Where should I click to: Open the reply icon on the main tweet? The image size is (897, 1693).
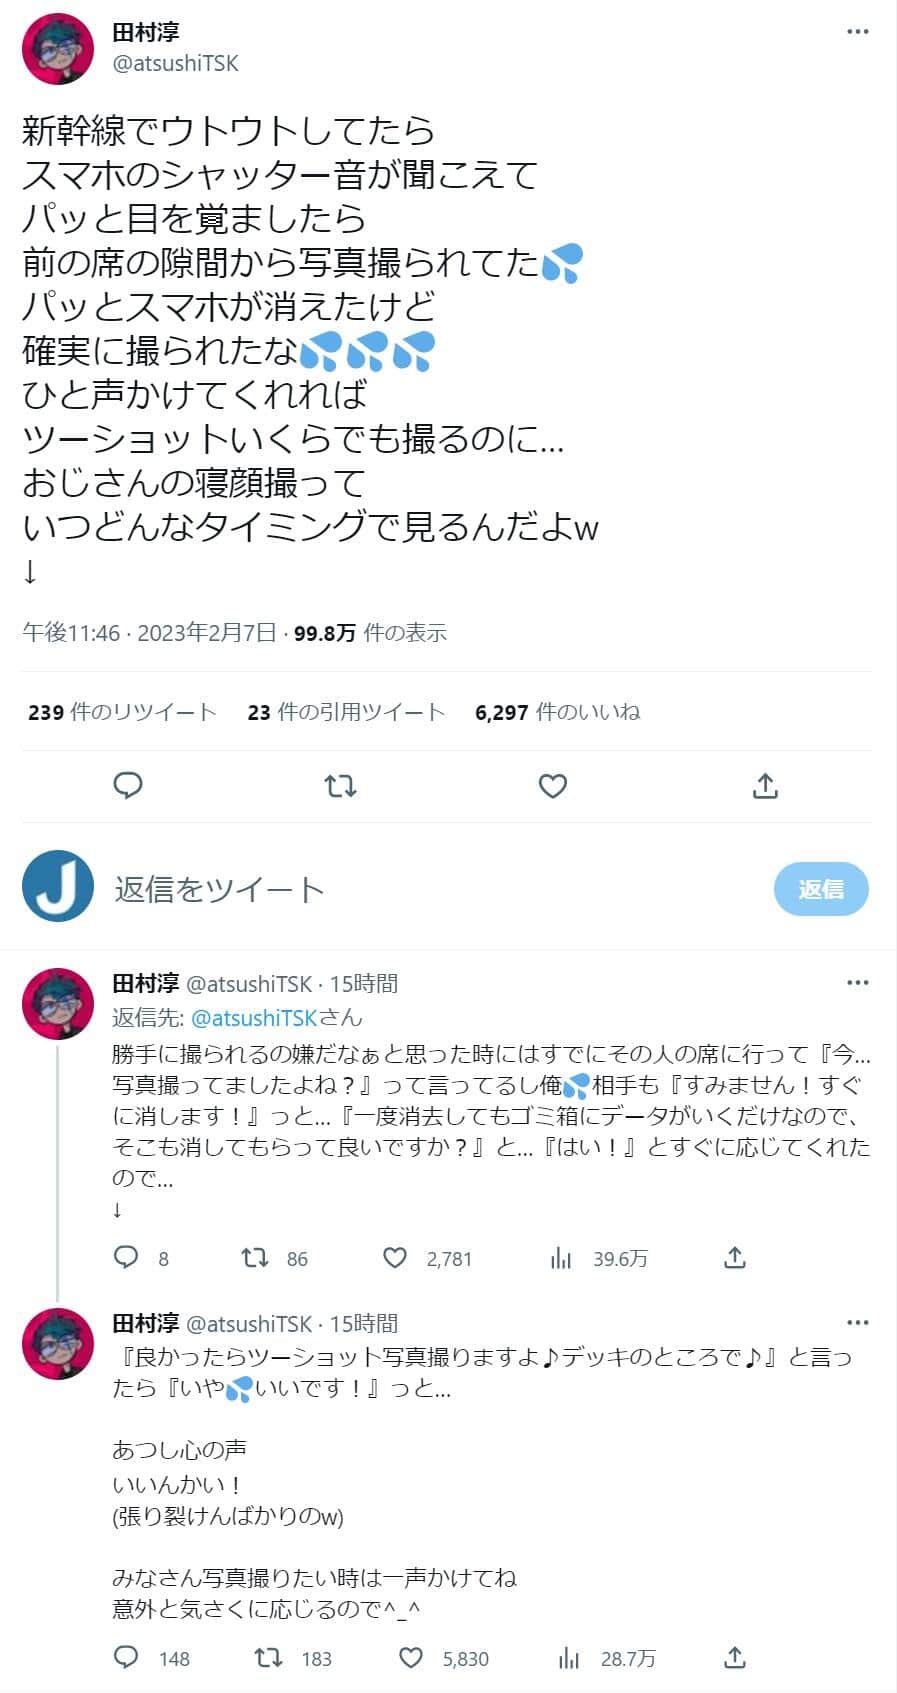126,786
